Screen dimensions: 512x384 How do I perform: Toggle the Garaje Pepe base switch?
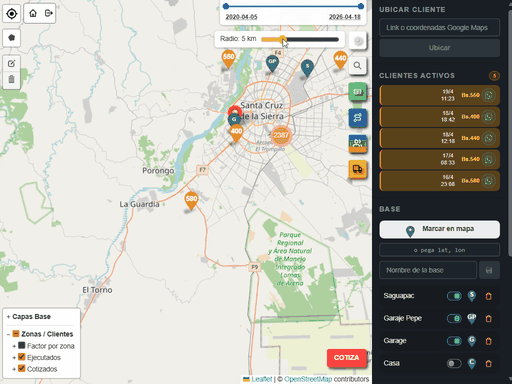click(454, 319)
